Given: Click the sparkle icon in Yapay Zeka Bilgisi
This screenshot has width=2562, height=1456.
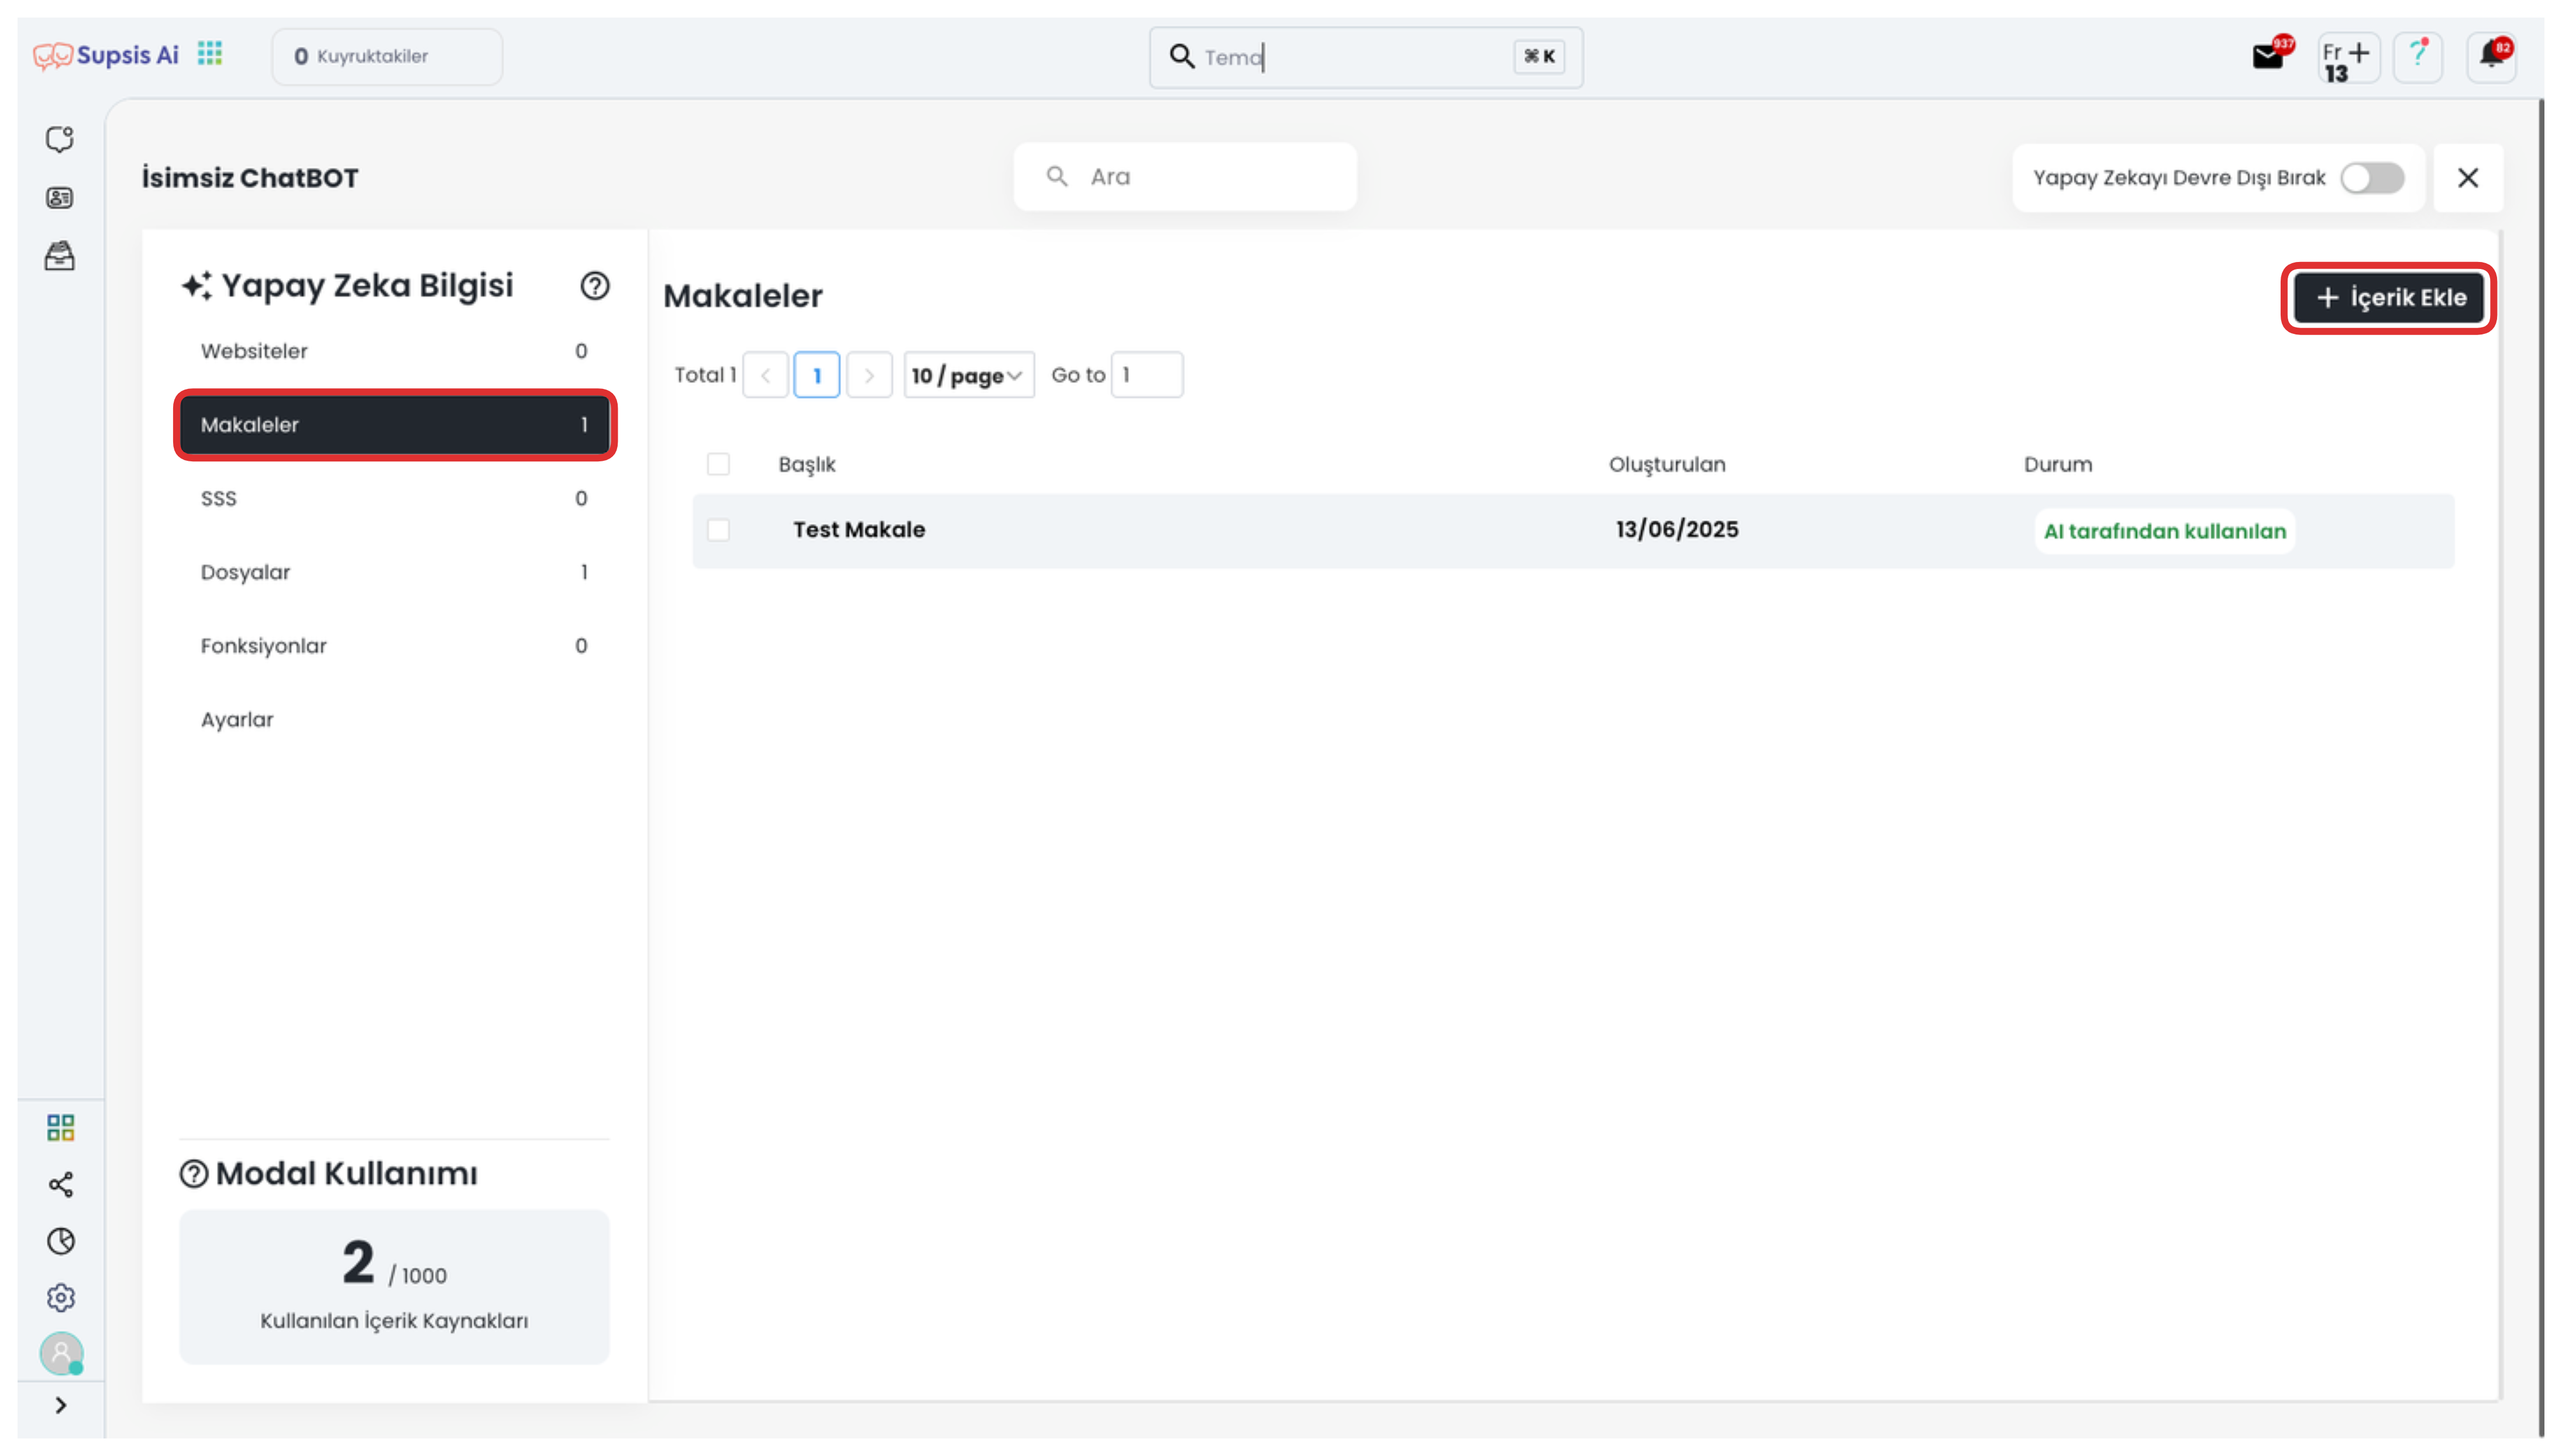Looking at the screenshot, I should [x=196, y=286].
